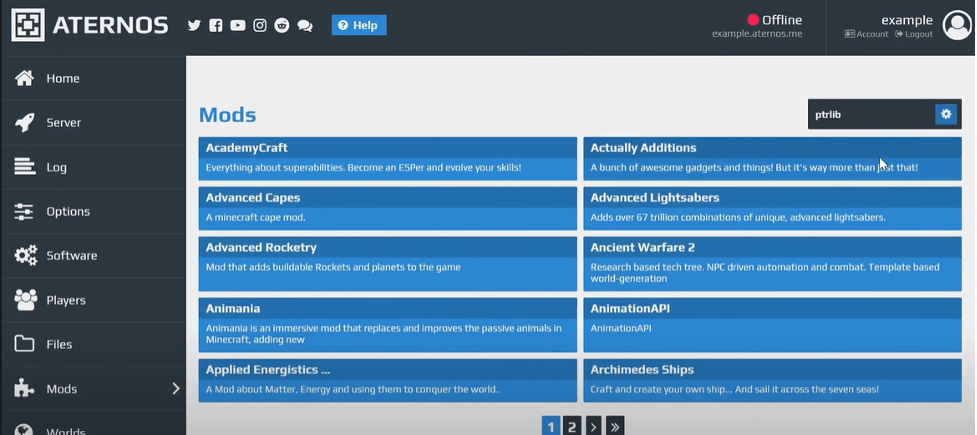Open the Ancient Warfare 2 mod

click(772, 264)
